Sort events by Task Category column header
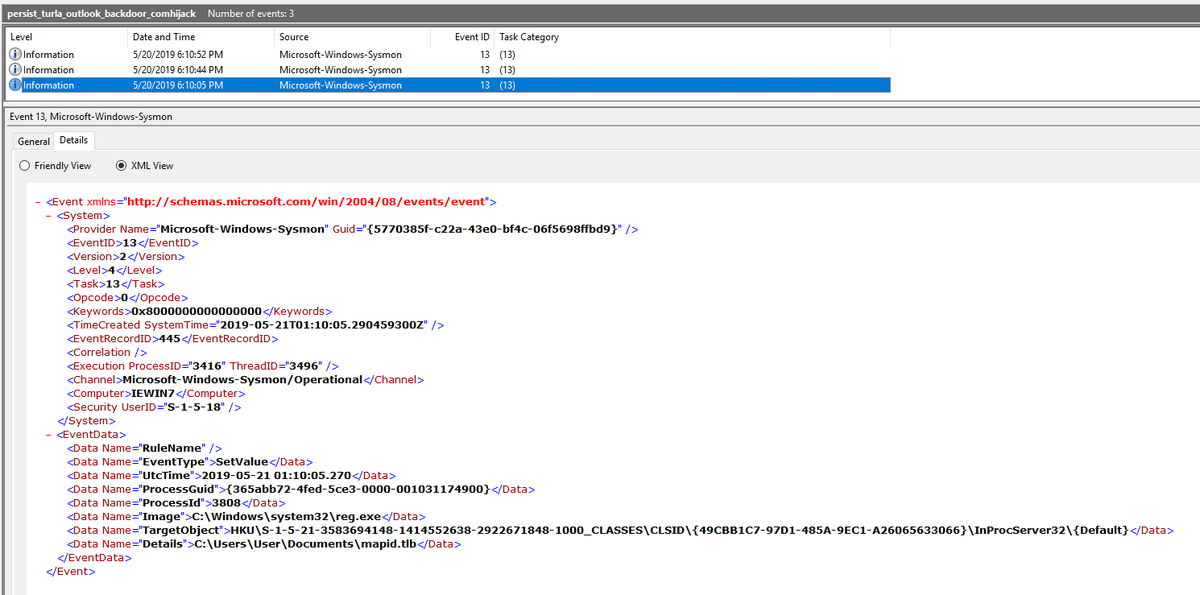 [x=692, y=37]
